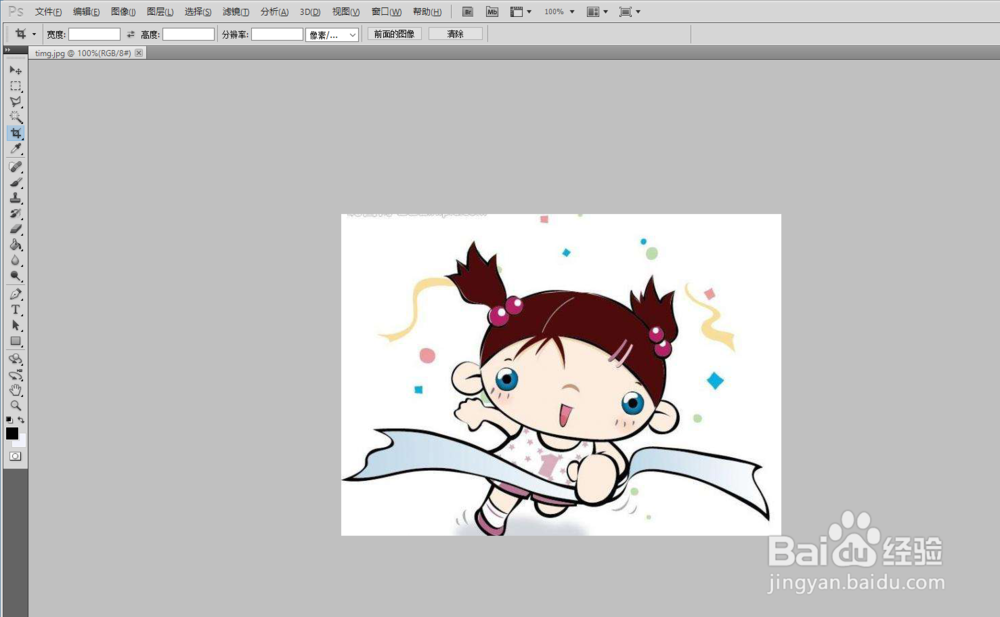Open the 窗口(W) menu
The width and height of the screenshot is (1000, 617).
(386, 11)
